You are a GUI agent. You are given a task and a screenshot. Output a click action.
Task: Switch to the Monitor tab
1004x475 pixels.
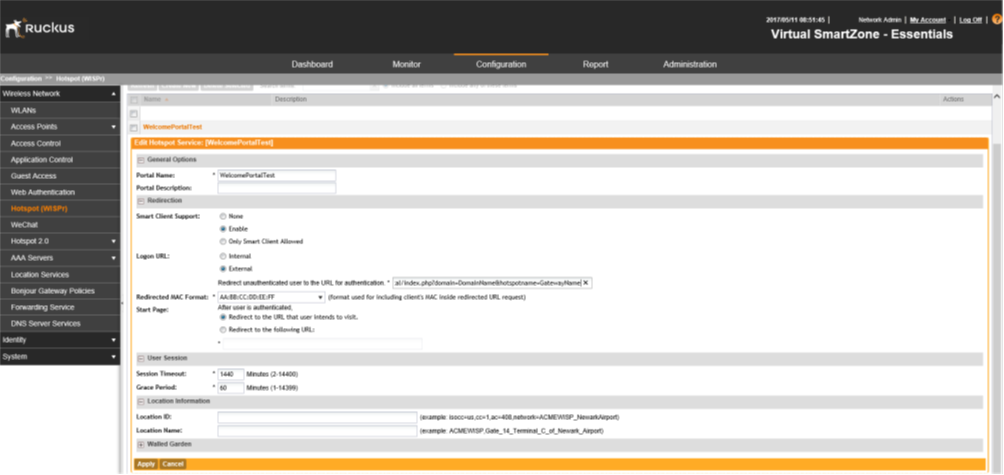(x=406, y=64)
